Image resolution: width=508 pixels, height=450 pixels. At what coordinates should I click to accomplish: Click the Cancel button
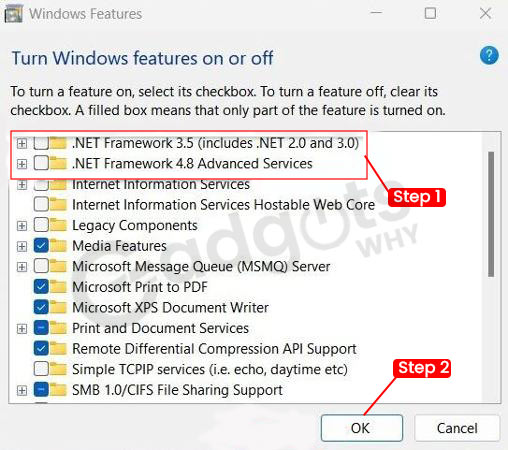point(457,428)
